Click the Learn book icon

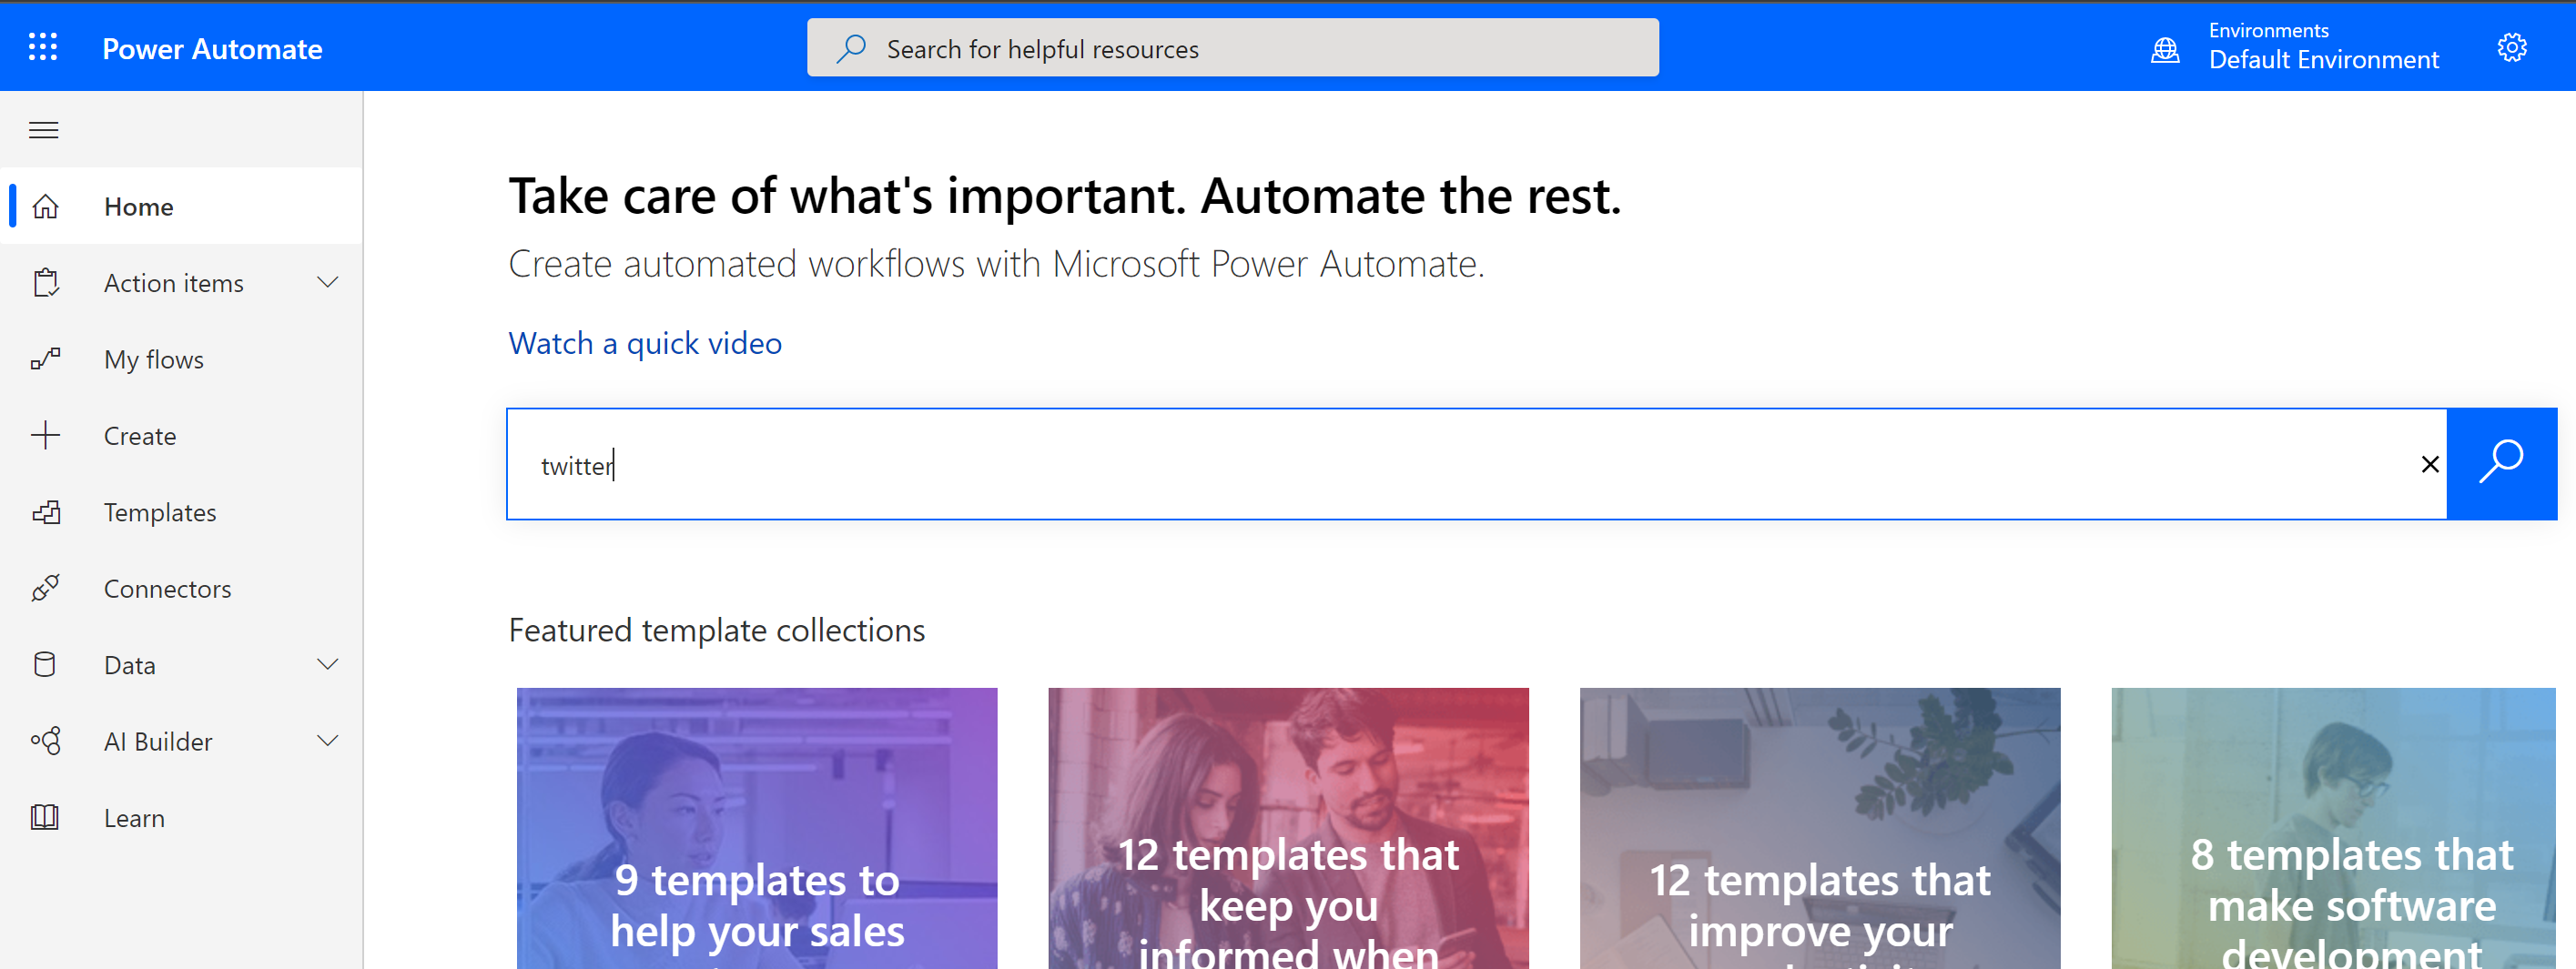point(45,817)
